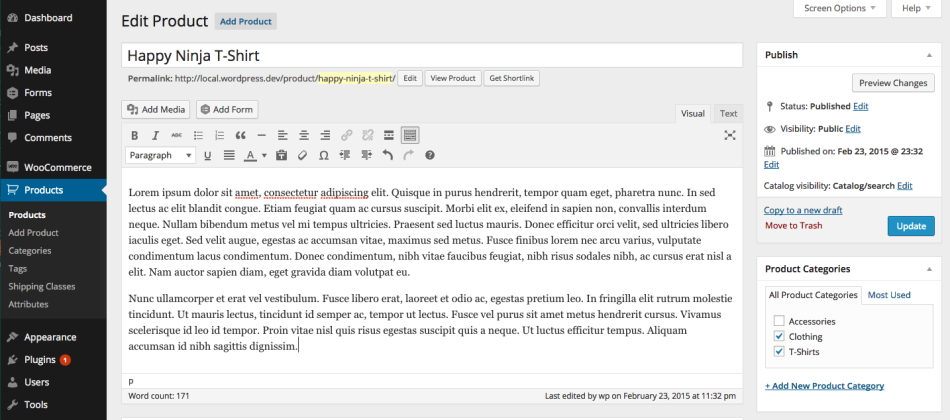Insert special character with omega icon
The image size is (950, 420).
pos(323,155)
